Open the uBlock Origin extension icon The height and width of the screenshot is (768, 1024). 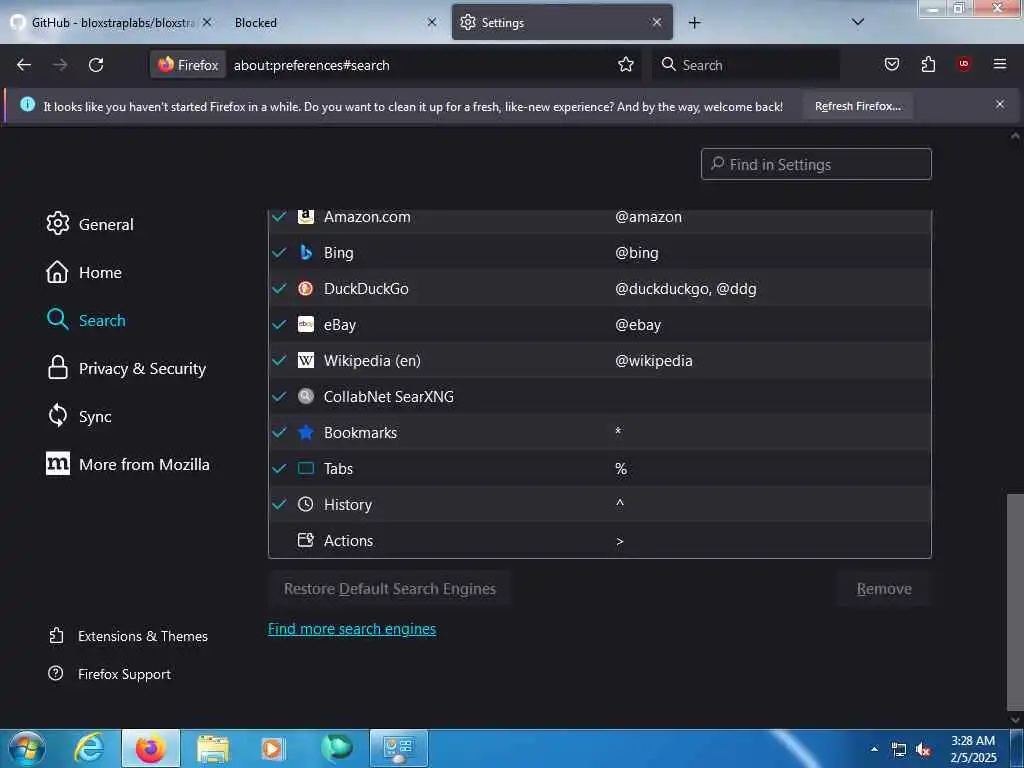[964, 64]
